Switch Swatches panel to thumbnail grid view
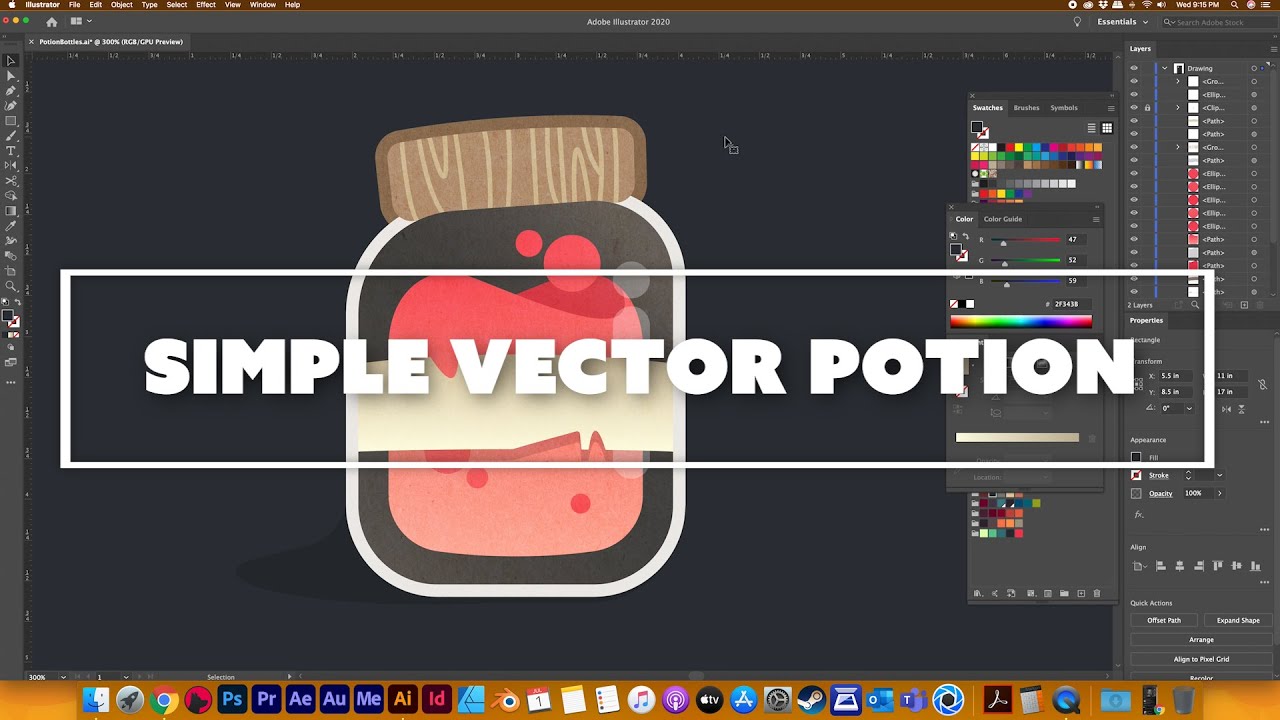Screen dimensions: 1280x720 1107,128
